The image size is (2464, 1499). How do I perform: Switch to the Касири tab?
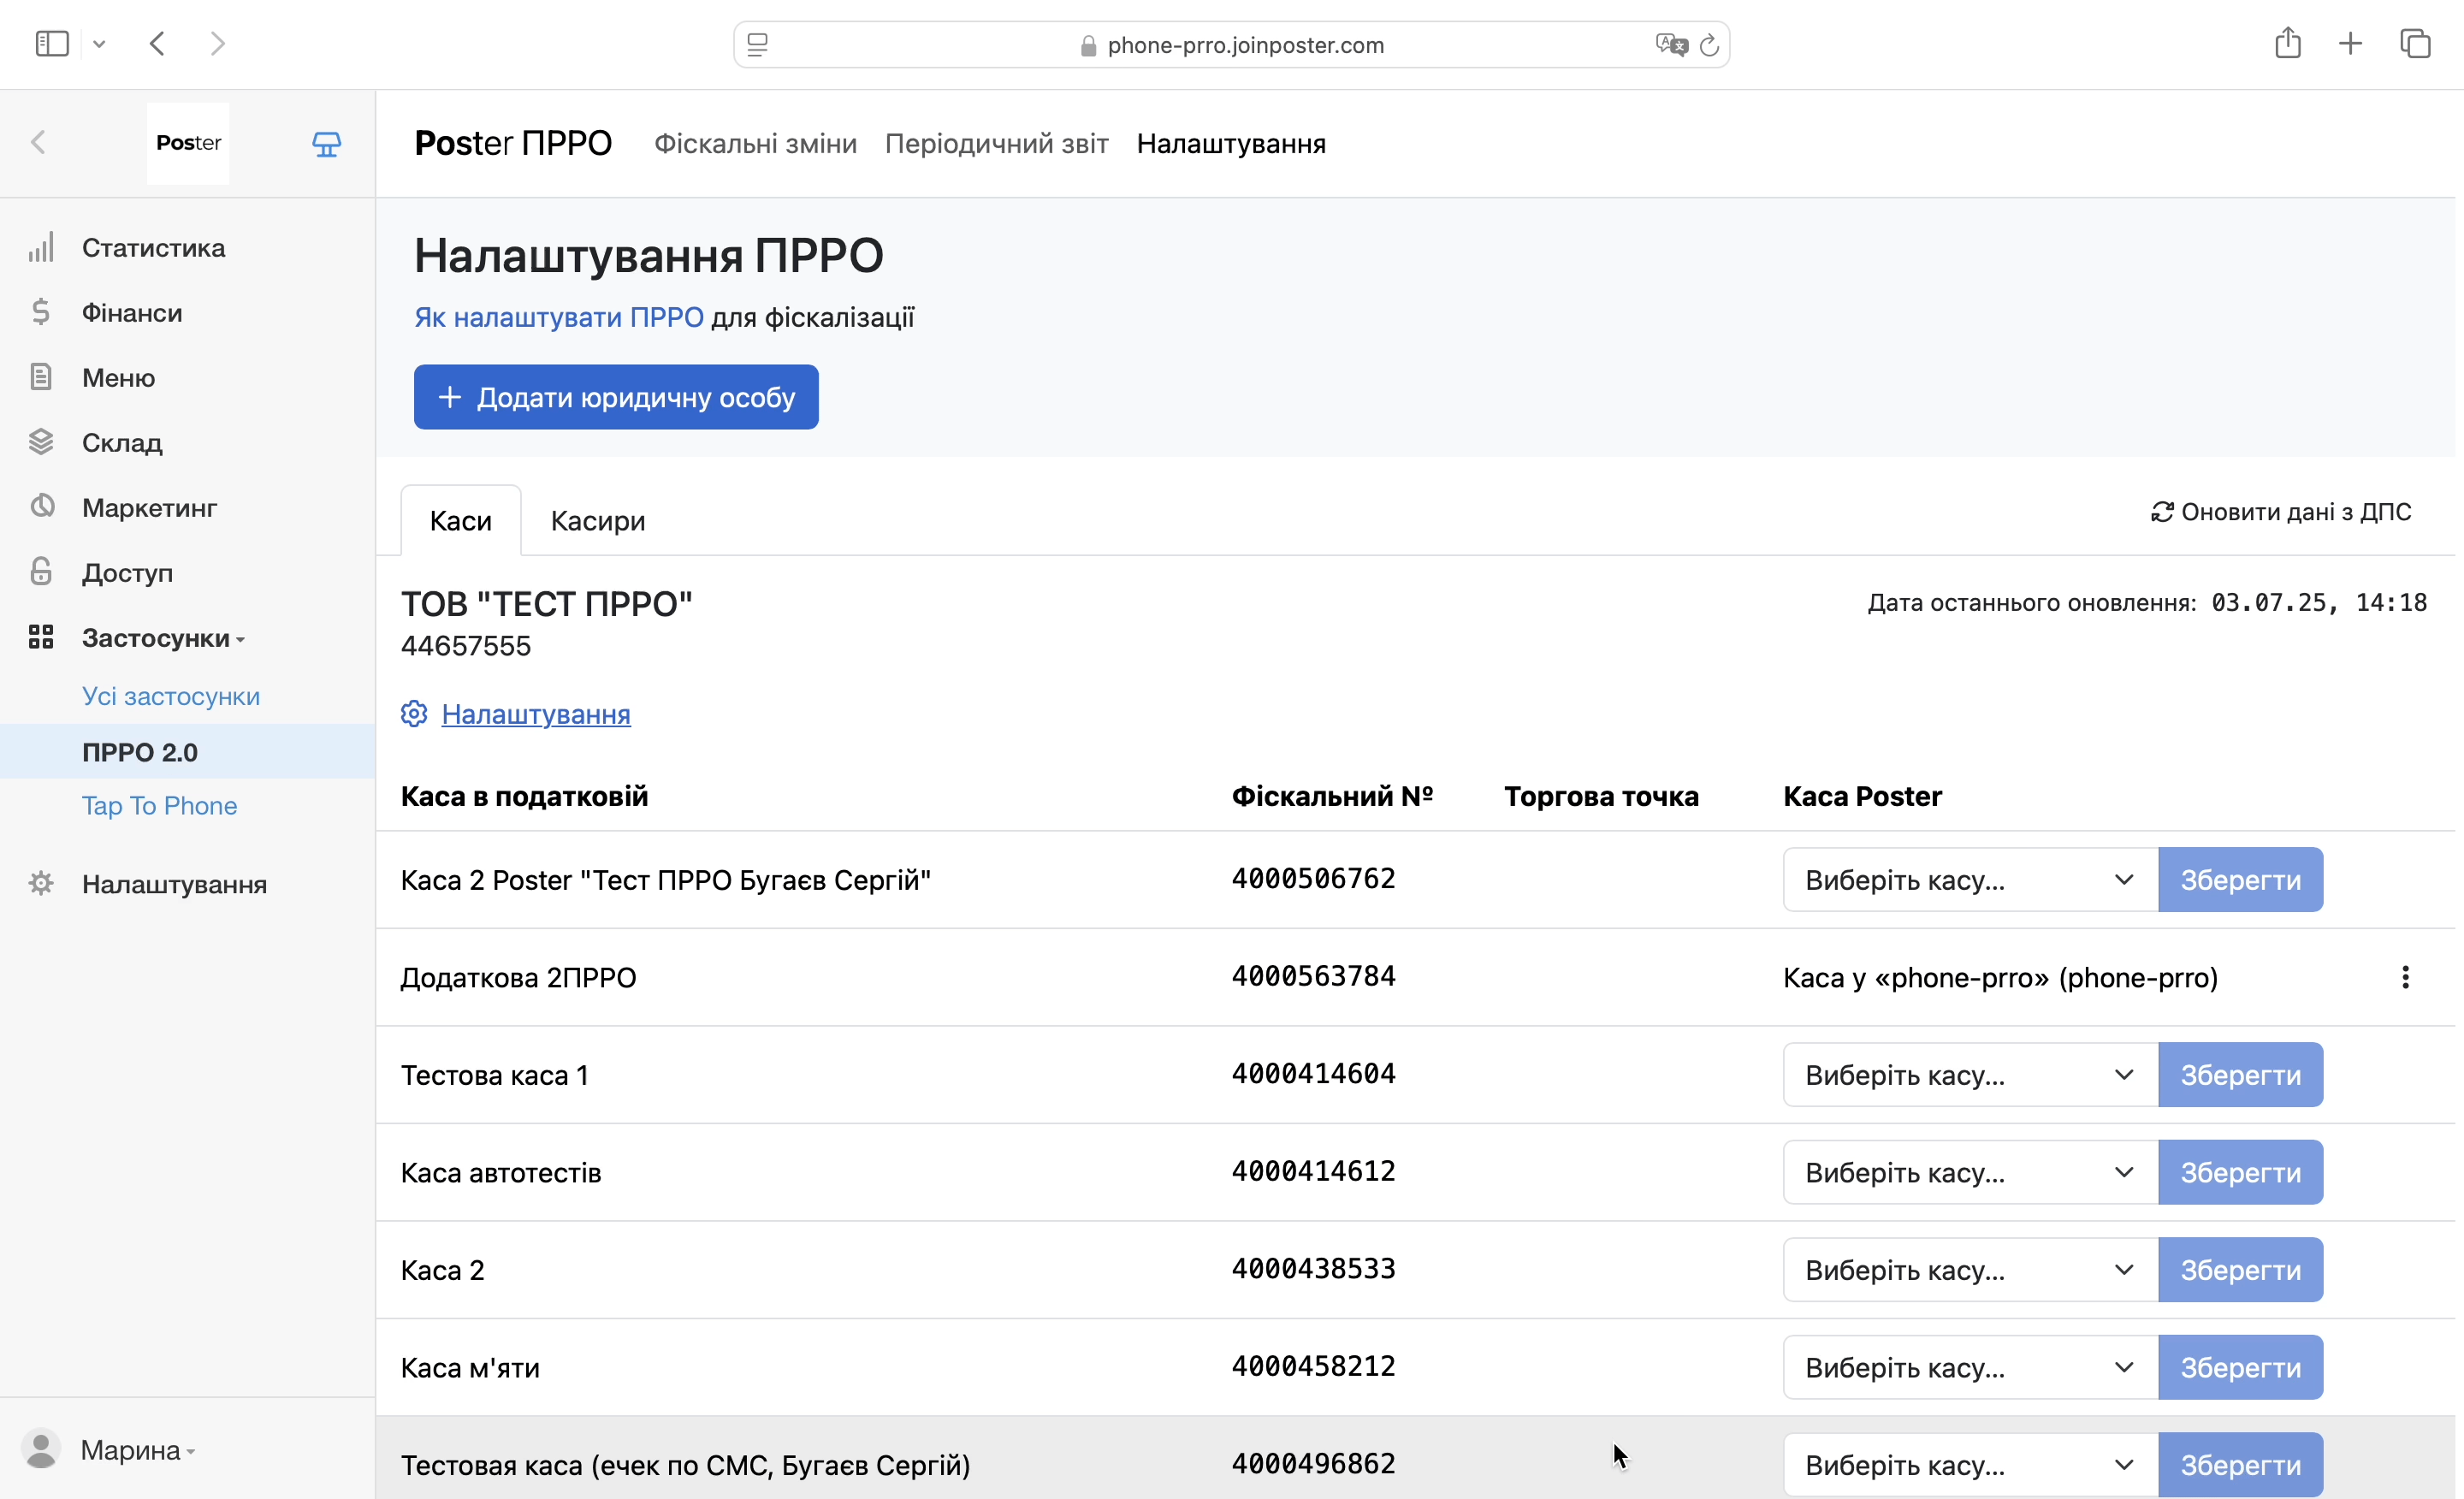[598, 520]
